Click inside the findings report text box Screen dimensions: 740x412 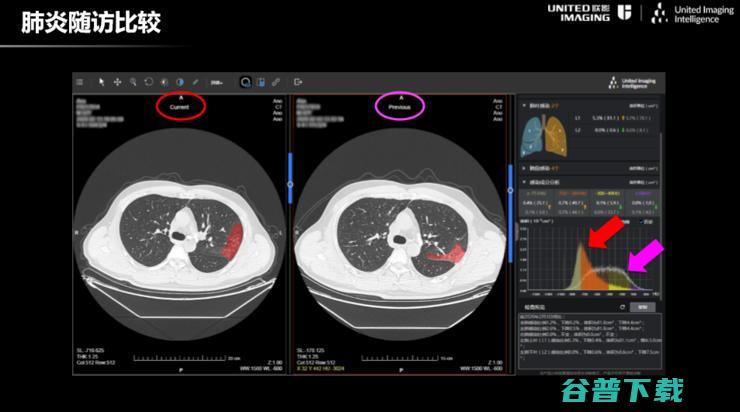click(590, 341)
